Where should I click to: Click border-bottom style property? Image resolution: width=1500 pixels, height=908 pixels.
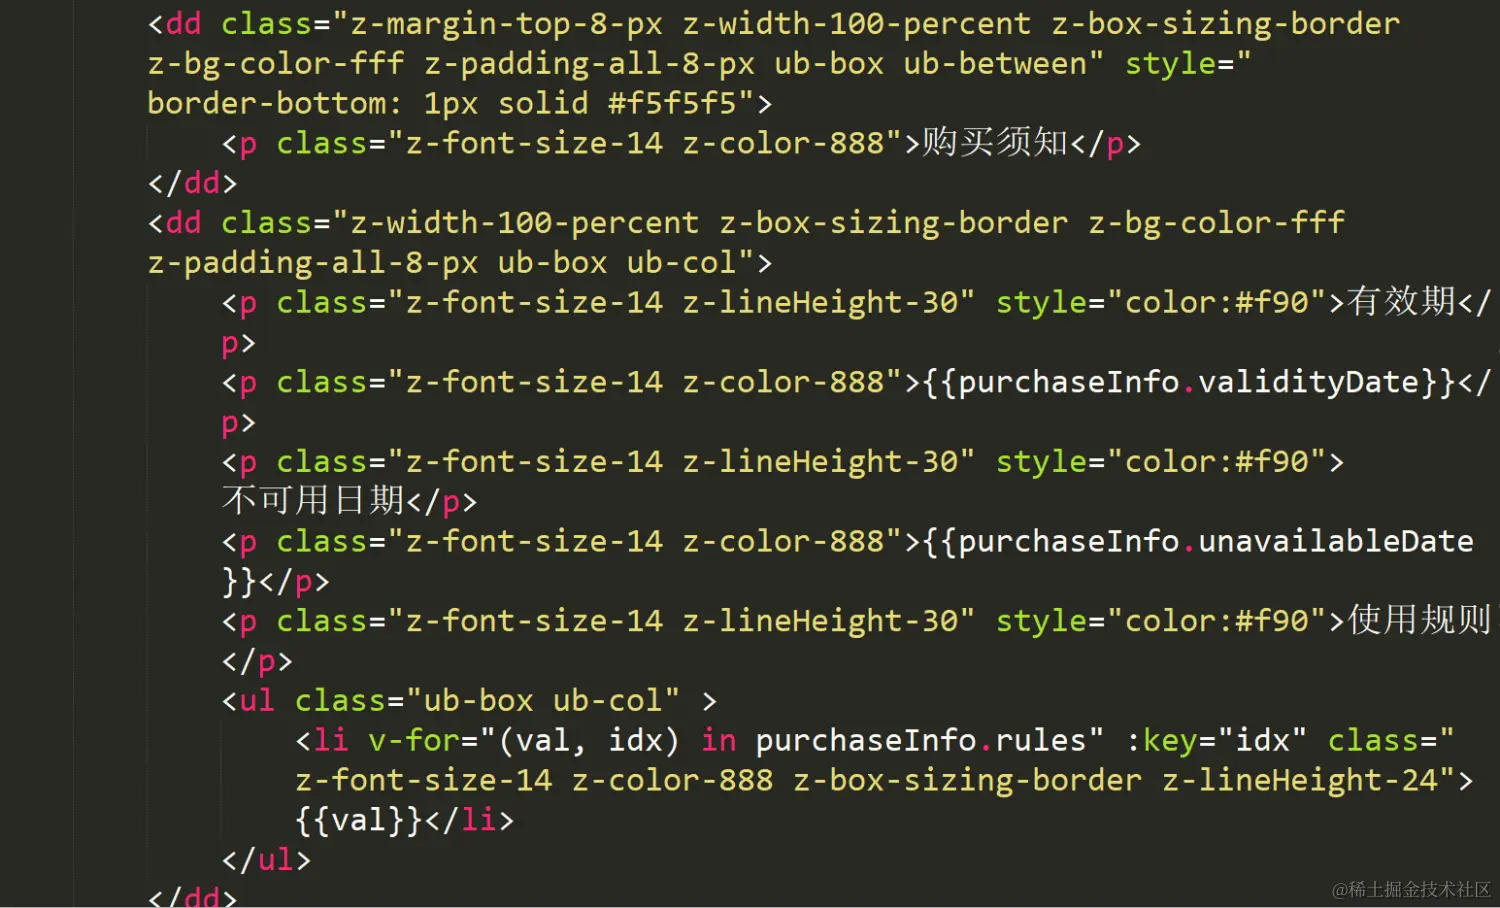(x=267, y=103)
